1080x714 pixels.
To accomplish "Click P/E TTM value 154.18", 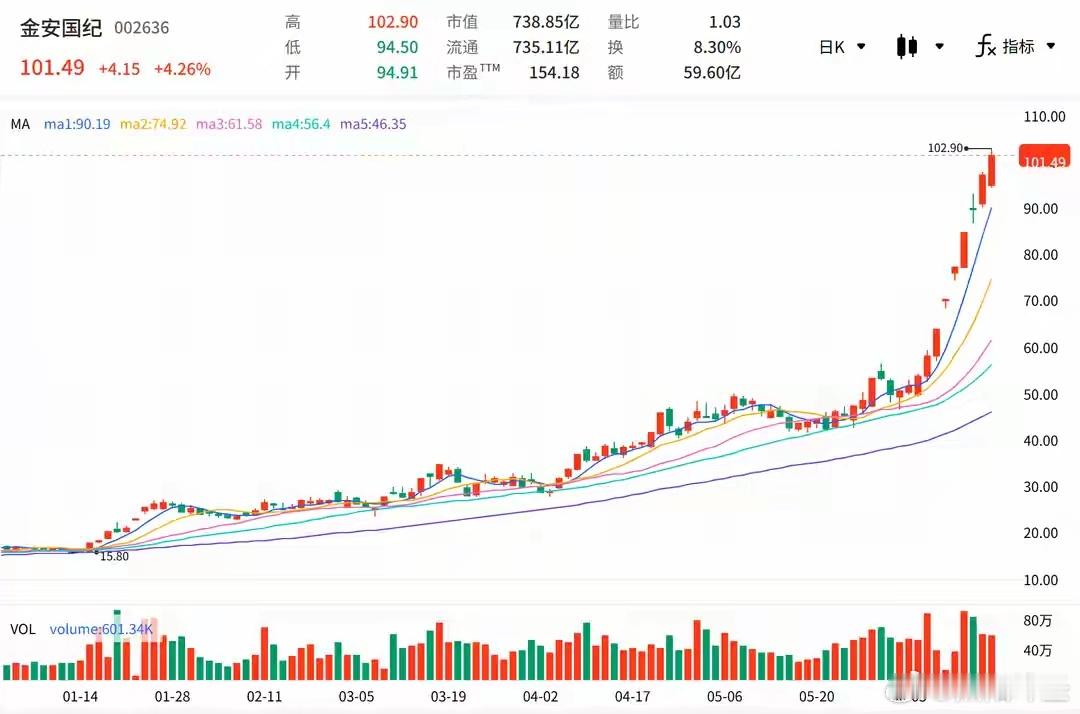I will (554, 72).
